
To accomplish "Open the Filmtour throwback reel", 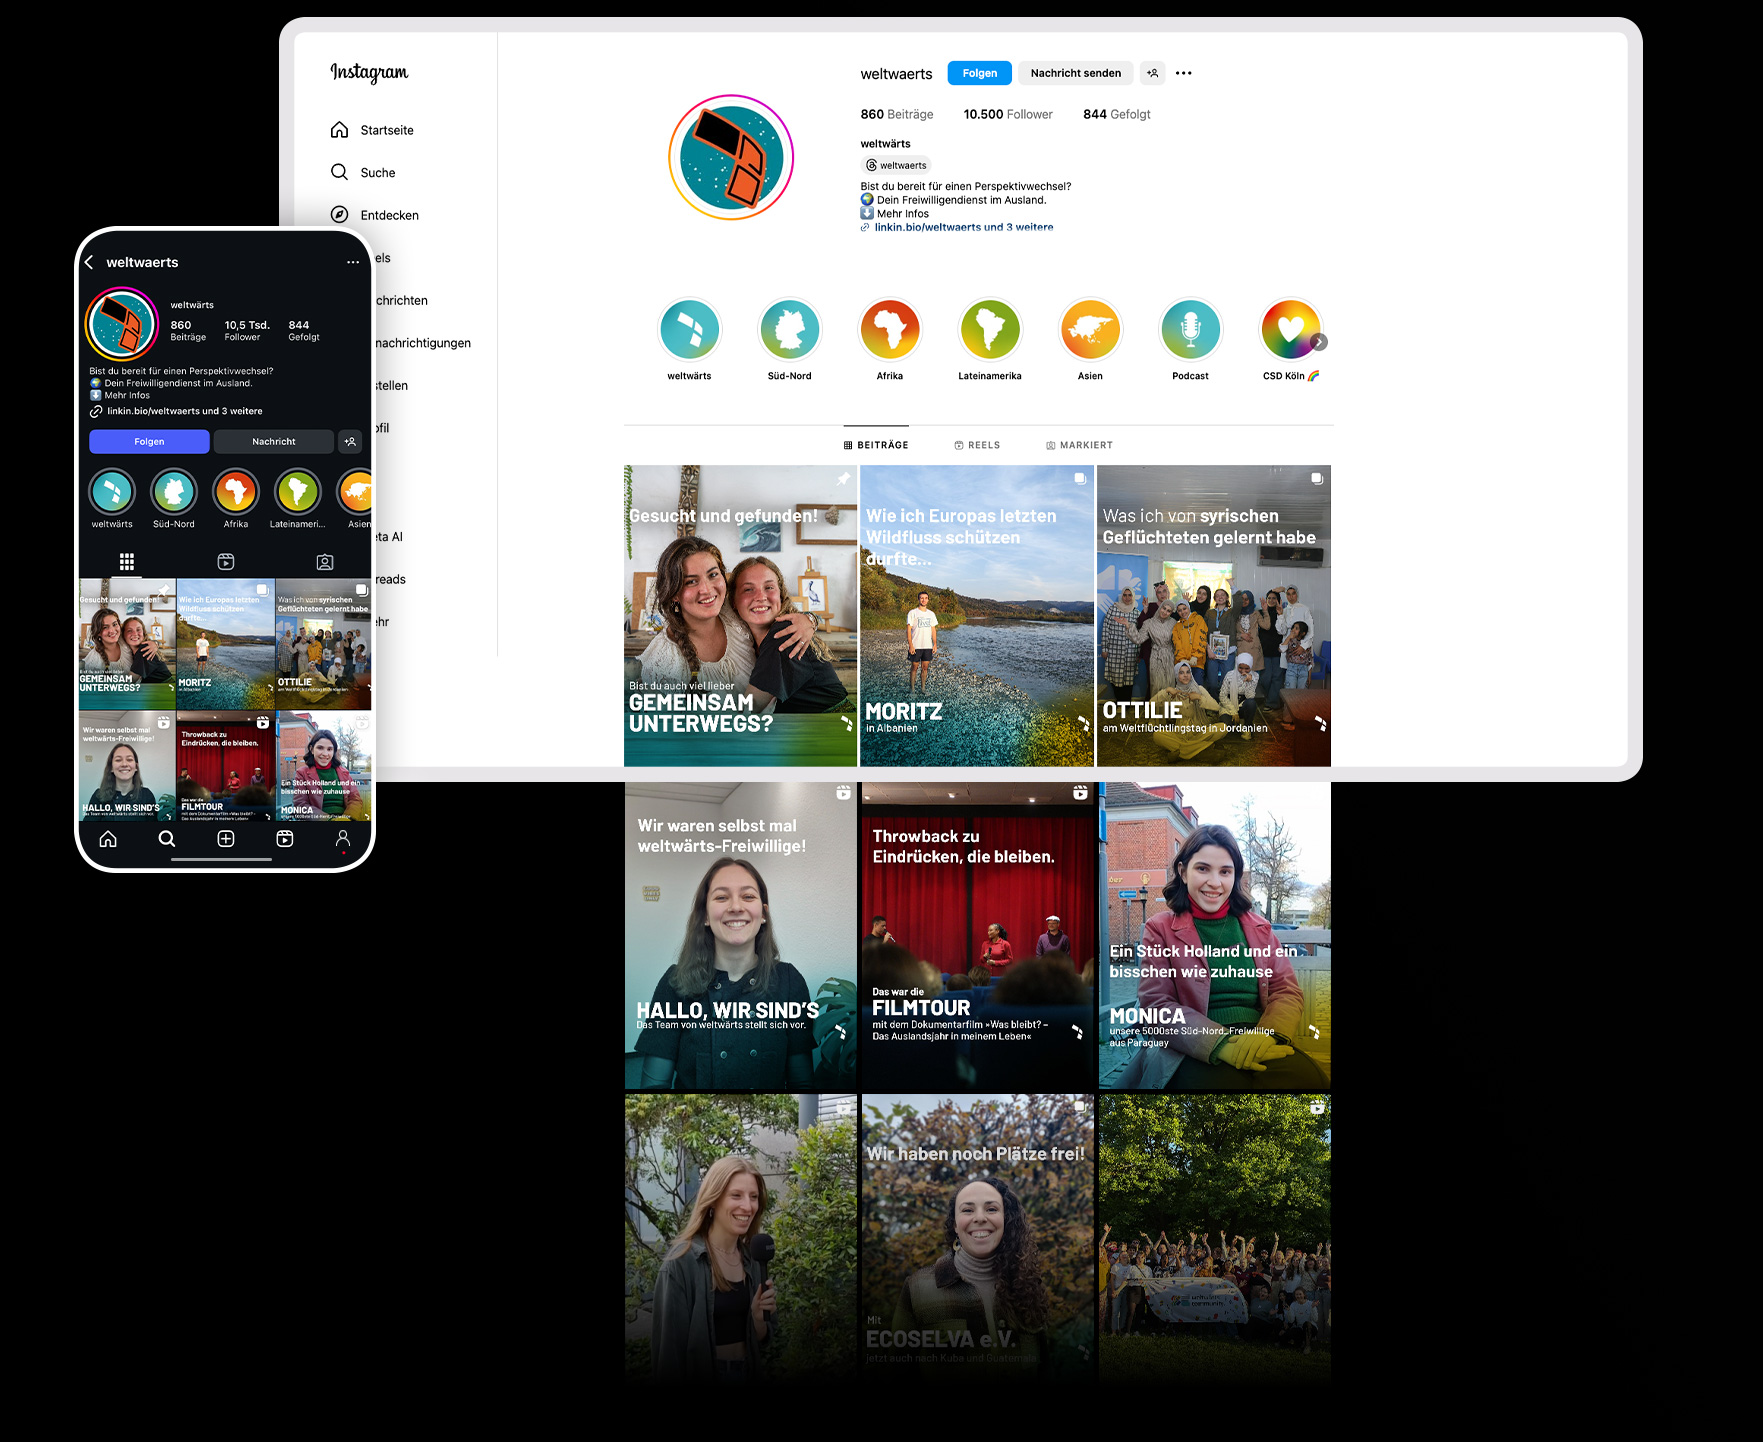I will coord(977,935).
